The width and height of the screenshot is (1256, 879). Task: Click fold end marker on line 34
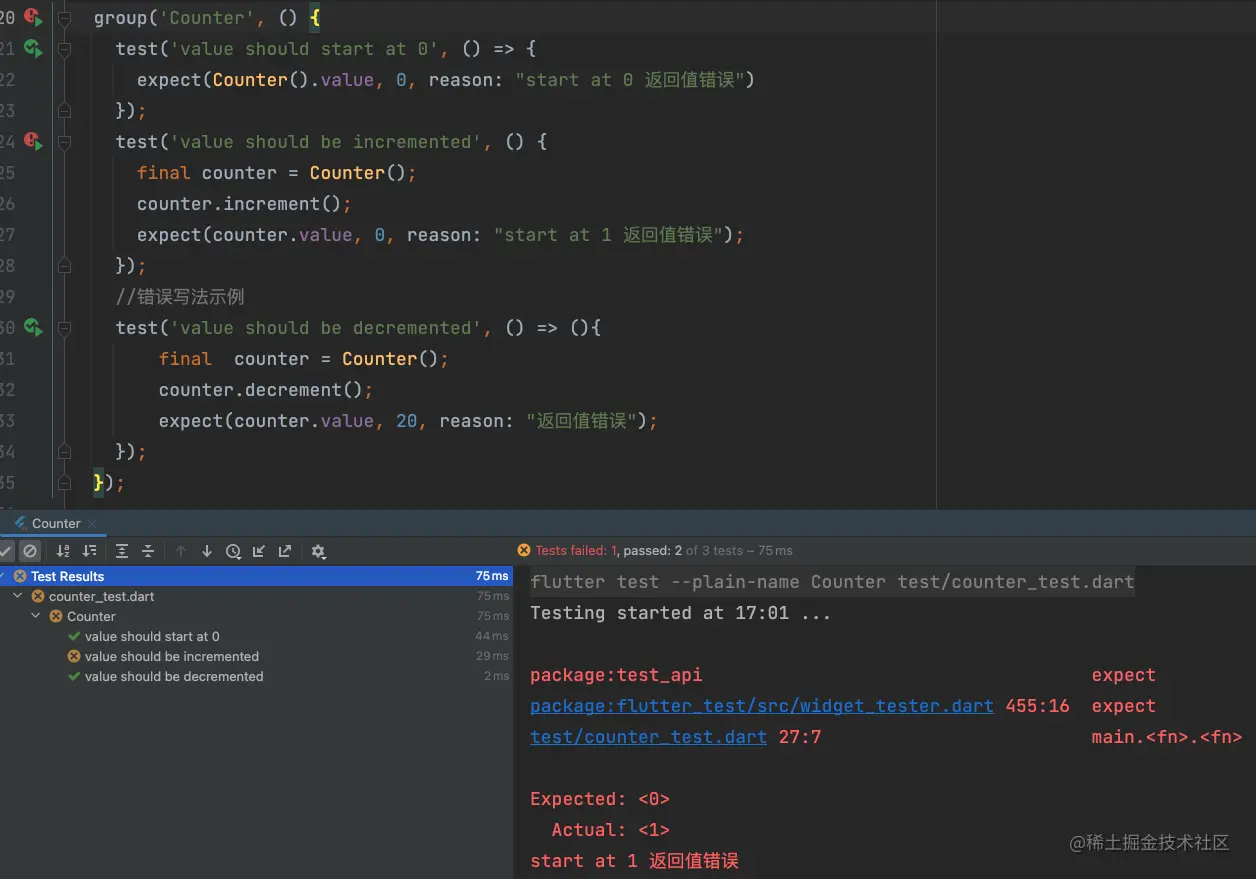[64, 452]
